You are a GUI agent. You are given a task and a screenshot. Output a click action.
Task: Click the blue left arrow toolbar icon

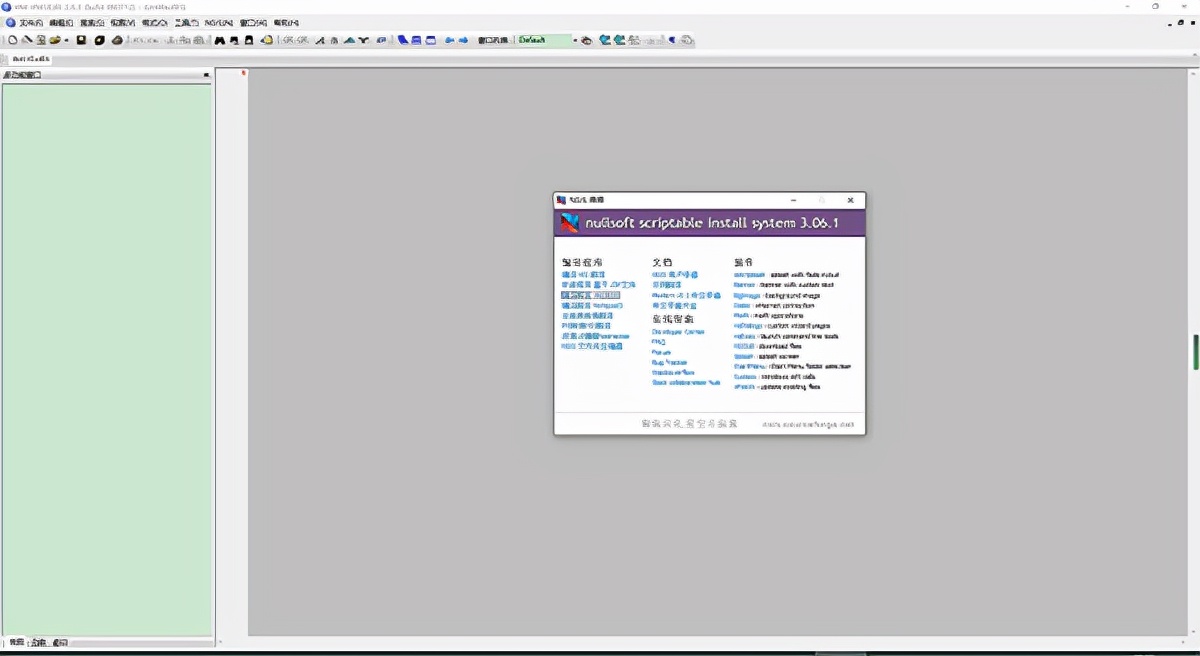[x=450, y=40]
